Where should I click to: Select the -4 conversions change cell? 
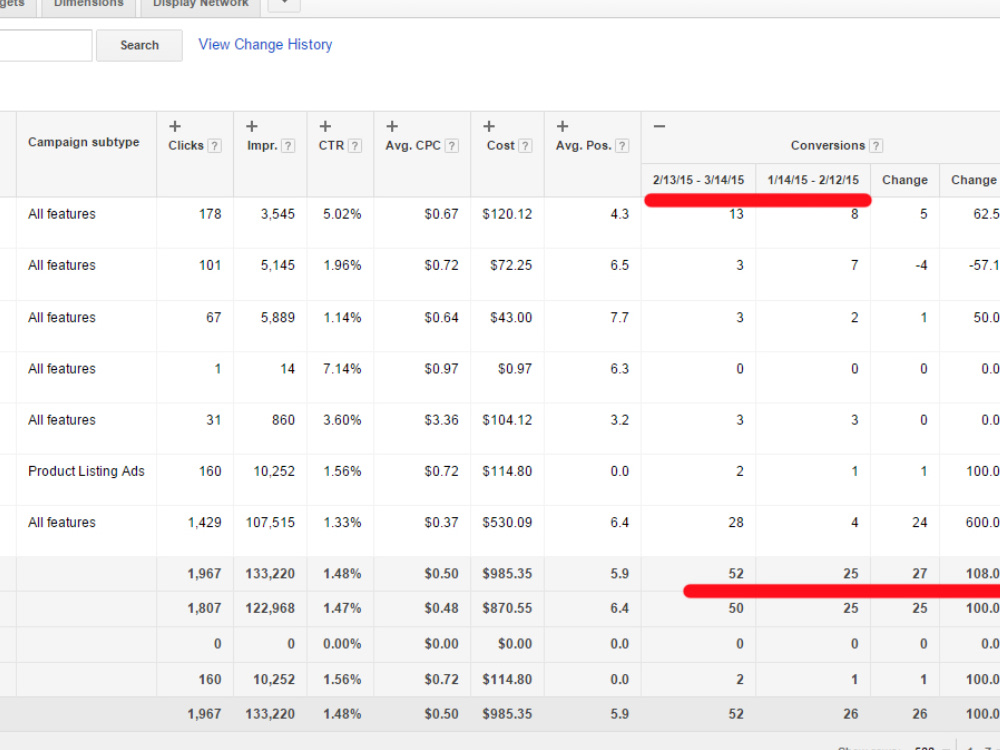pos(921,265)
